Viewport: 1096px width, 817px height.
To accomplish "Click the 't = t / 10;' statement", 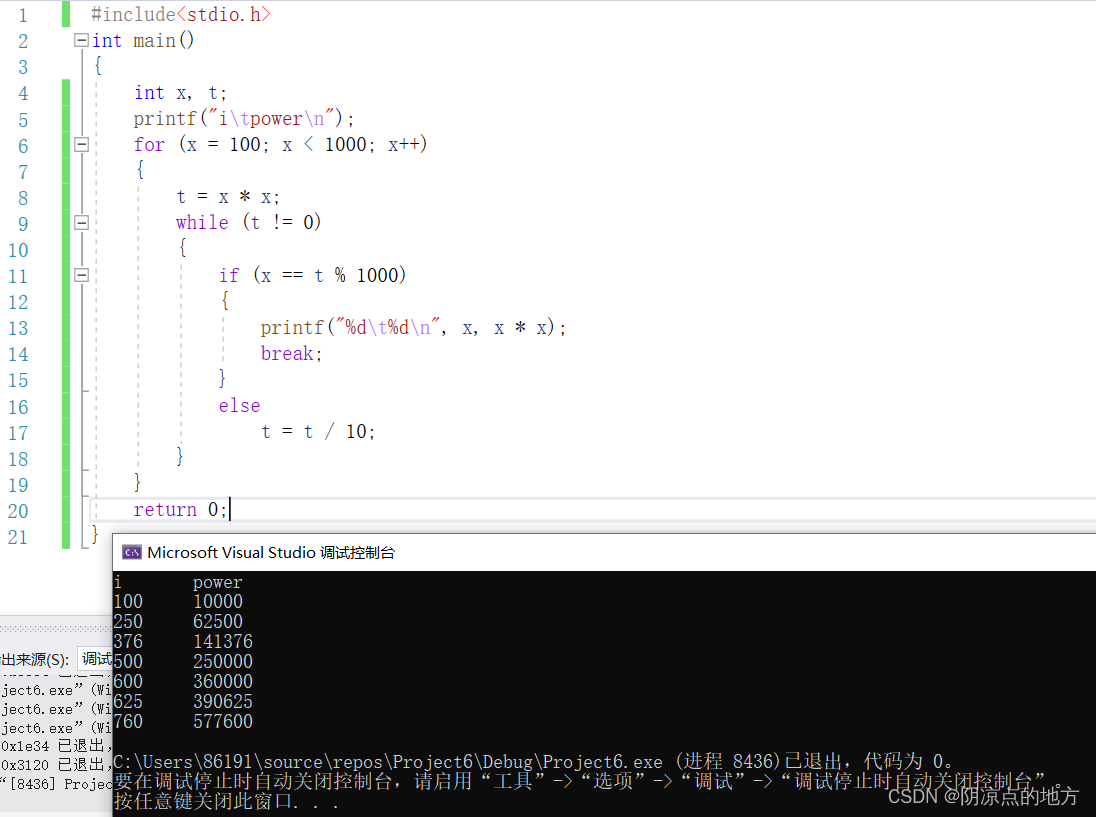I will point(318,432).
